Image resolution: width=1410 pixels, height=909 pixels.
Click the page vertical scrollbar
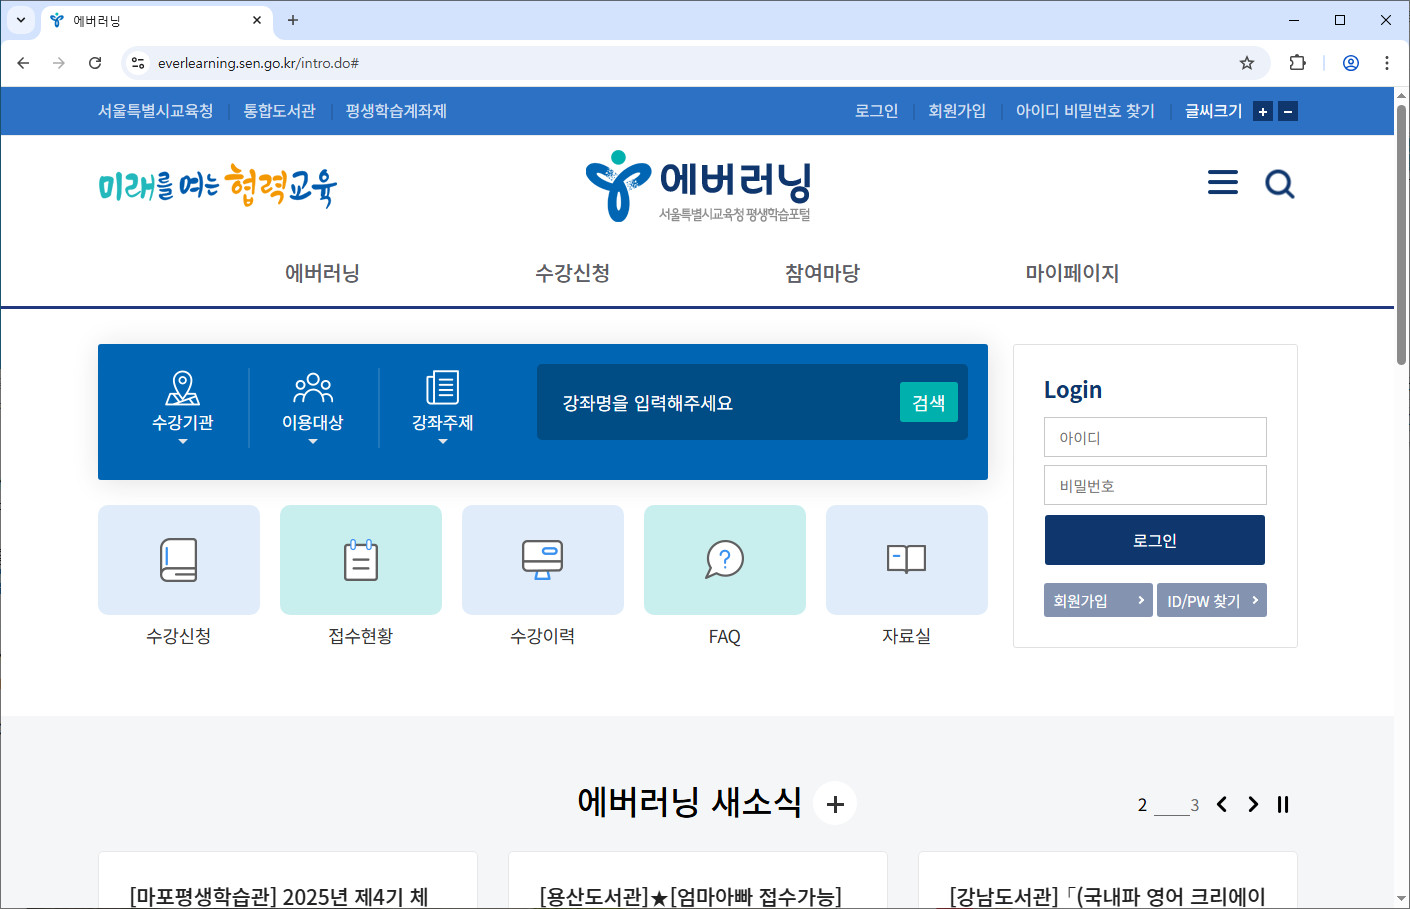point(1402,235)
